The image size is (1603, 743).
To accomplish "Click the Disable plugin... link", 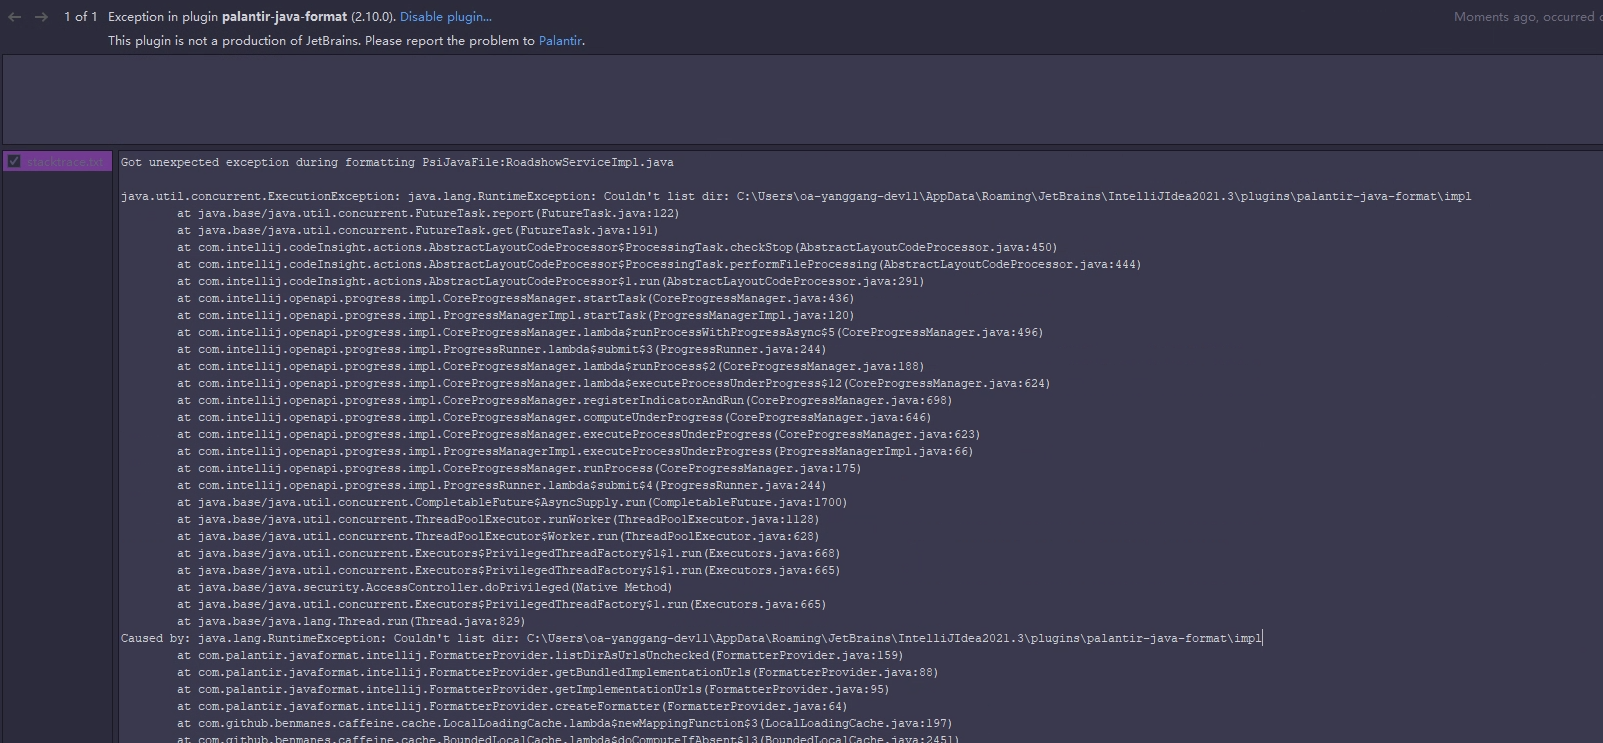I will click(x=446, y=17).
